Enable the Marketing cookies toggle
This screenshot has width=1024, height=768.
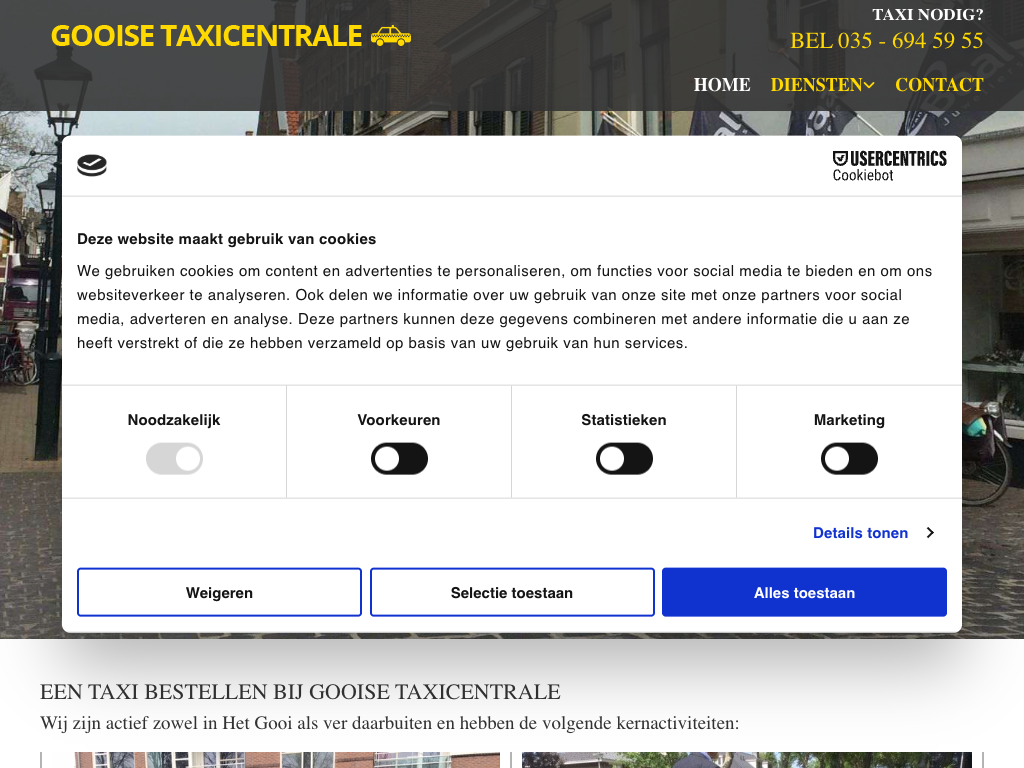click(849, 460)
